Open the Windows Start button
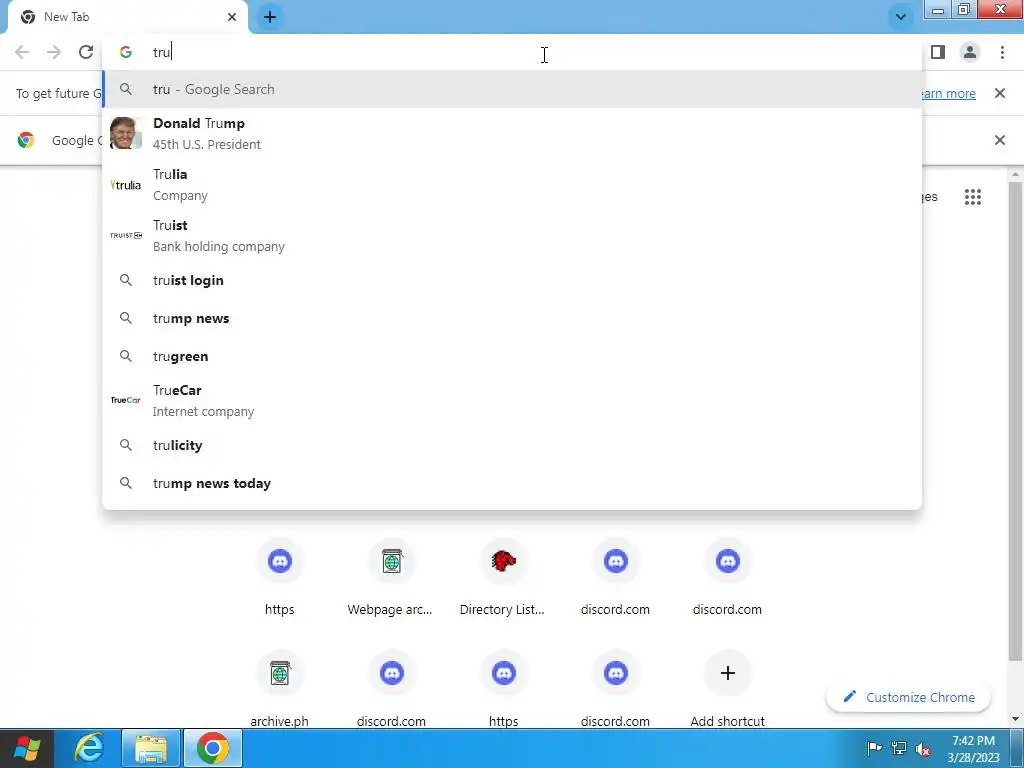 (x=26, y=749)
